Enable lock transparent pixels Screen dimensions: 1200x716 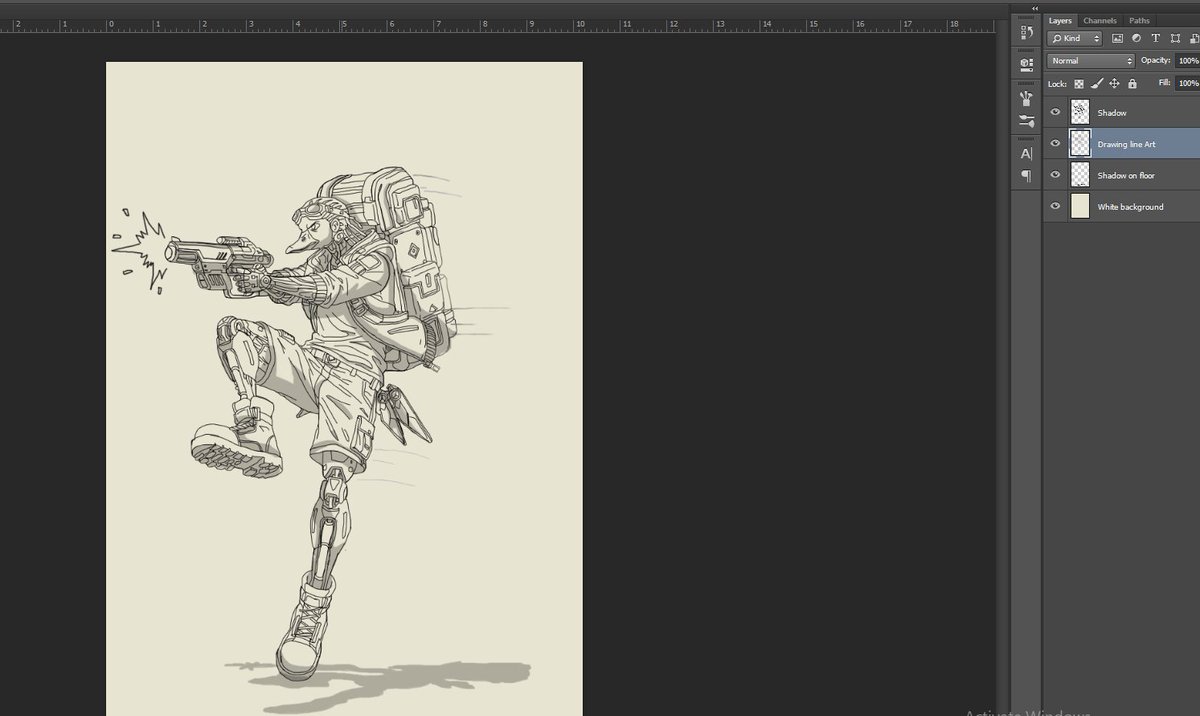click(1079, 83)
